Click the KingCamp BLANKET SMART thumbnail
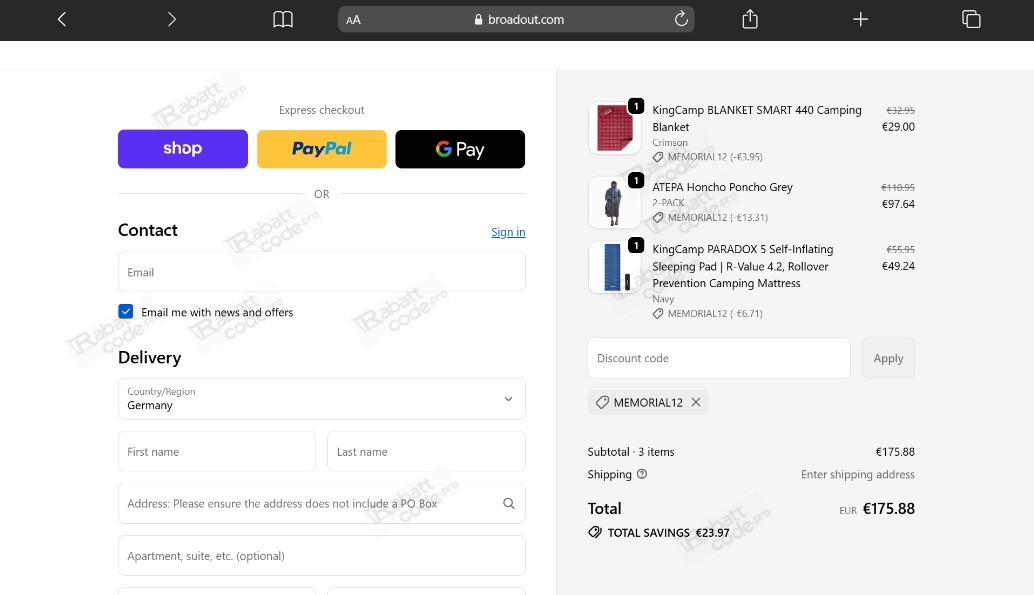 point(614,128)
